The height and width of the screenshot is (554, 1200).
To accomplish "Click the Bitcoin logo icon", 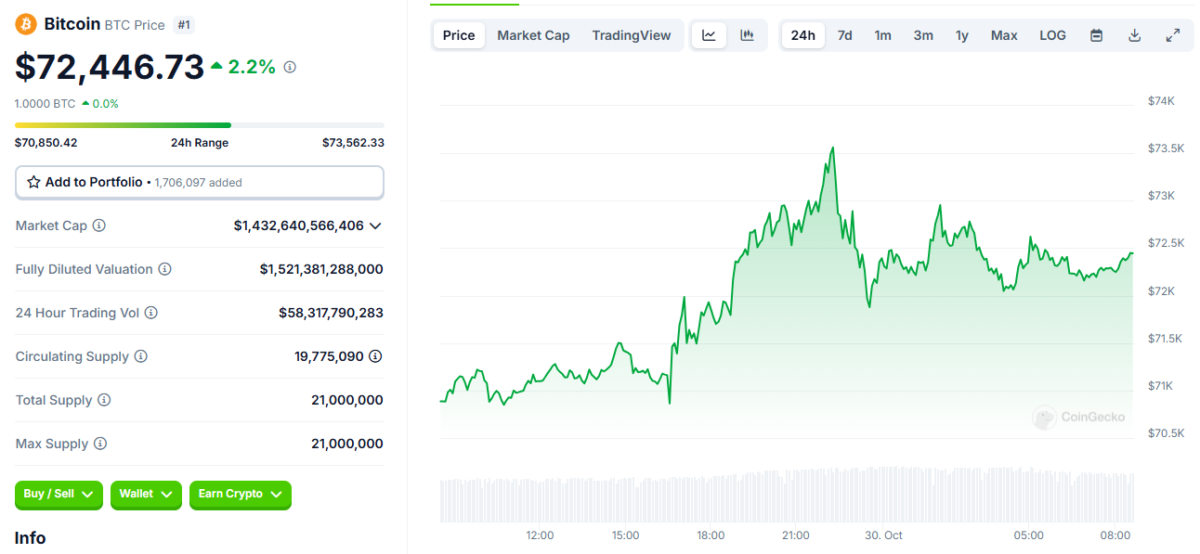I will point(26,24).
